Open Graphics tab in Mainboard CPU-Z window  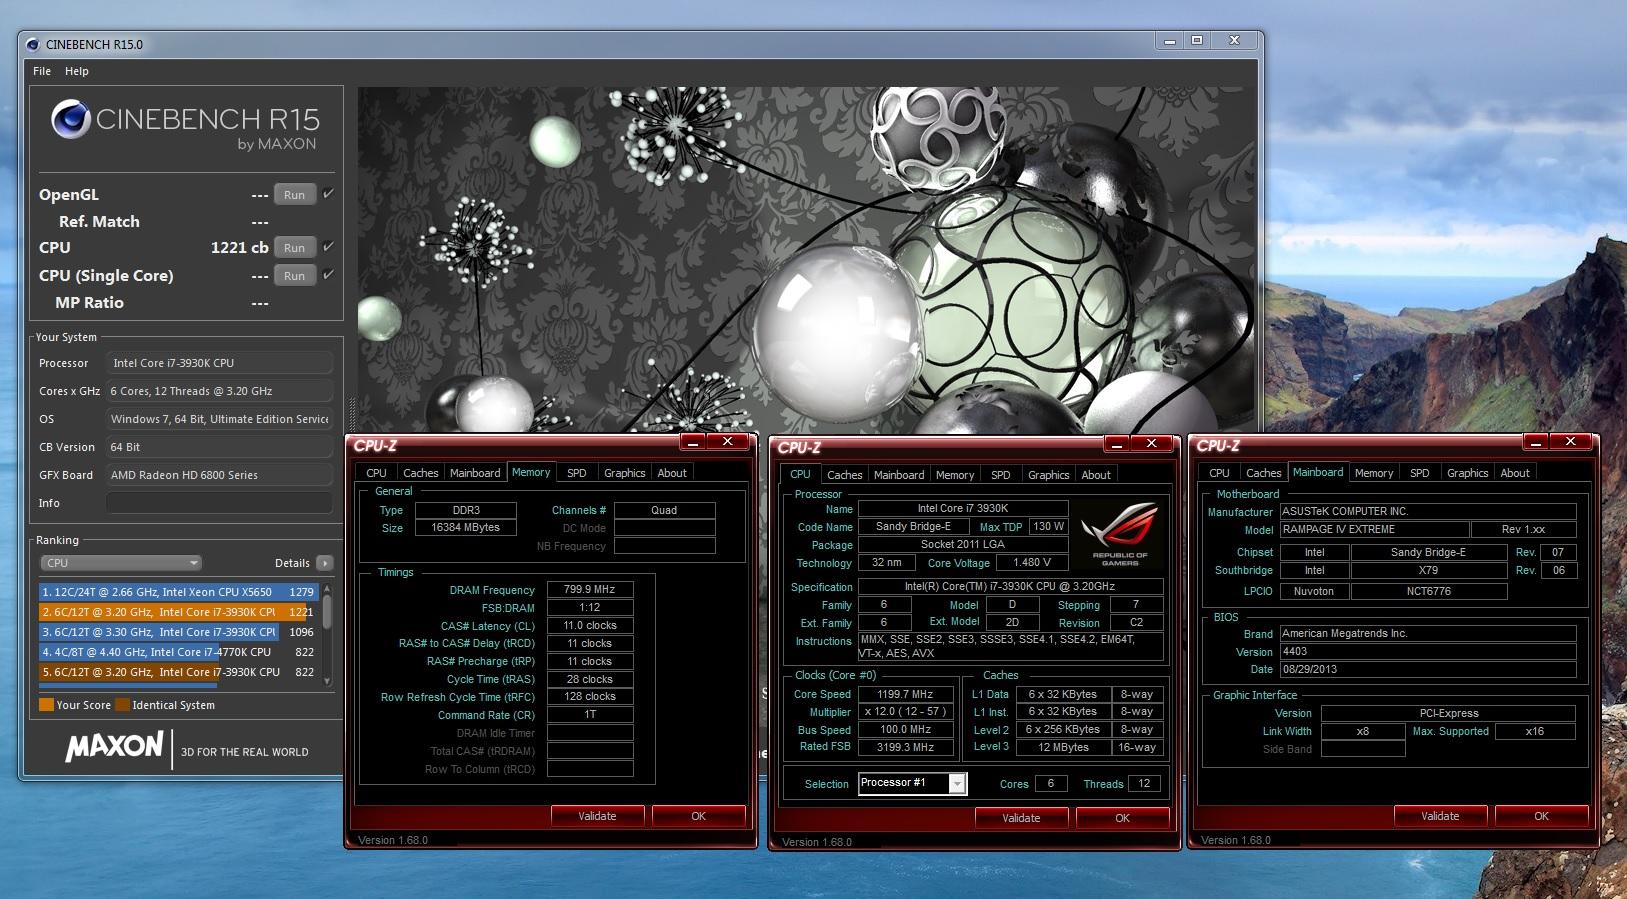[x=1468, y=473]
